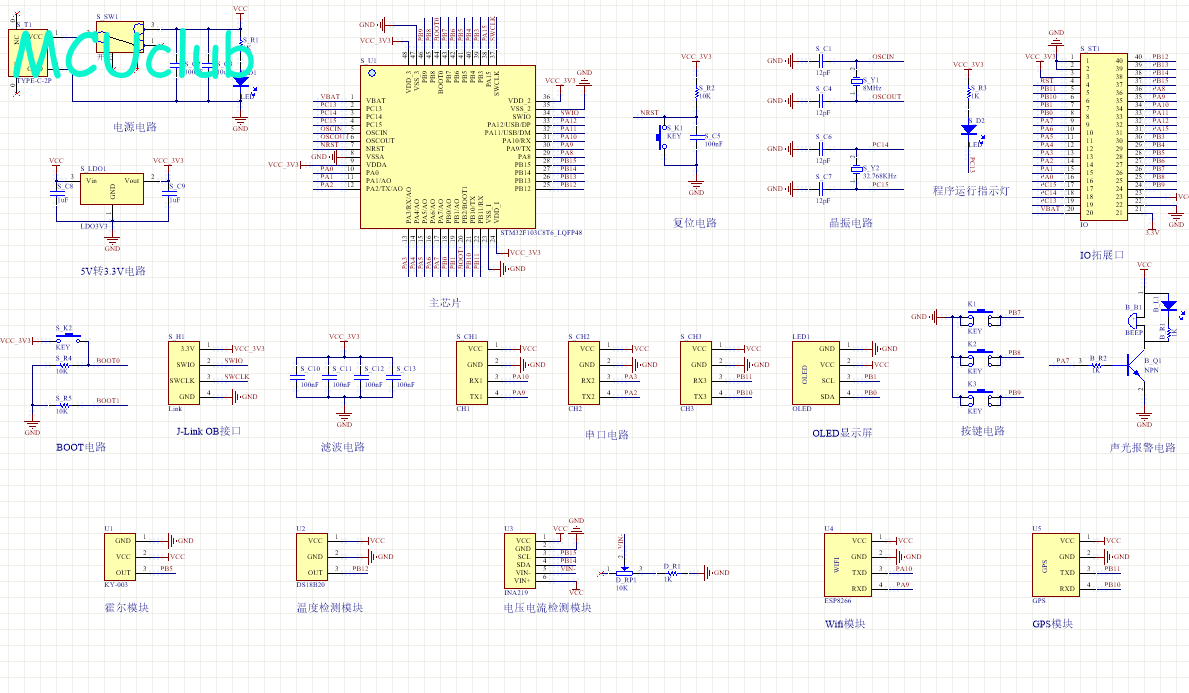Select the S_CH3 serial connector block
This screenshot has width=1189, height=693.
click(x=695, y=372)
